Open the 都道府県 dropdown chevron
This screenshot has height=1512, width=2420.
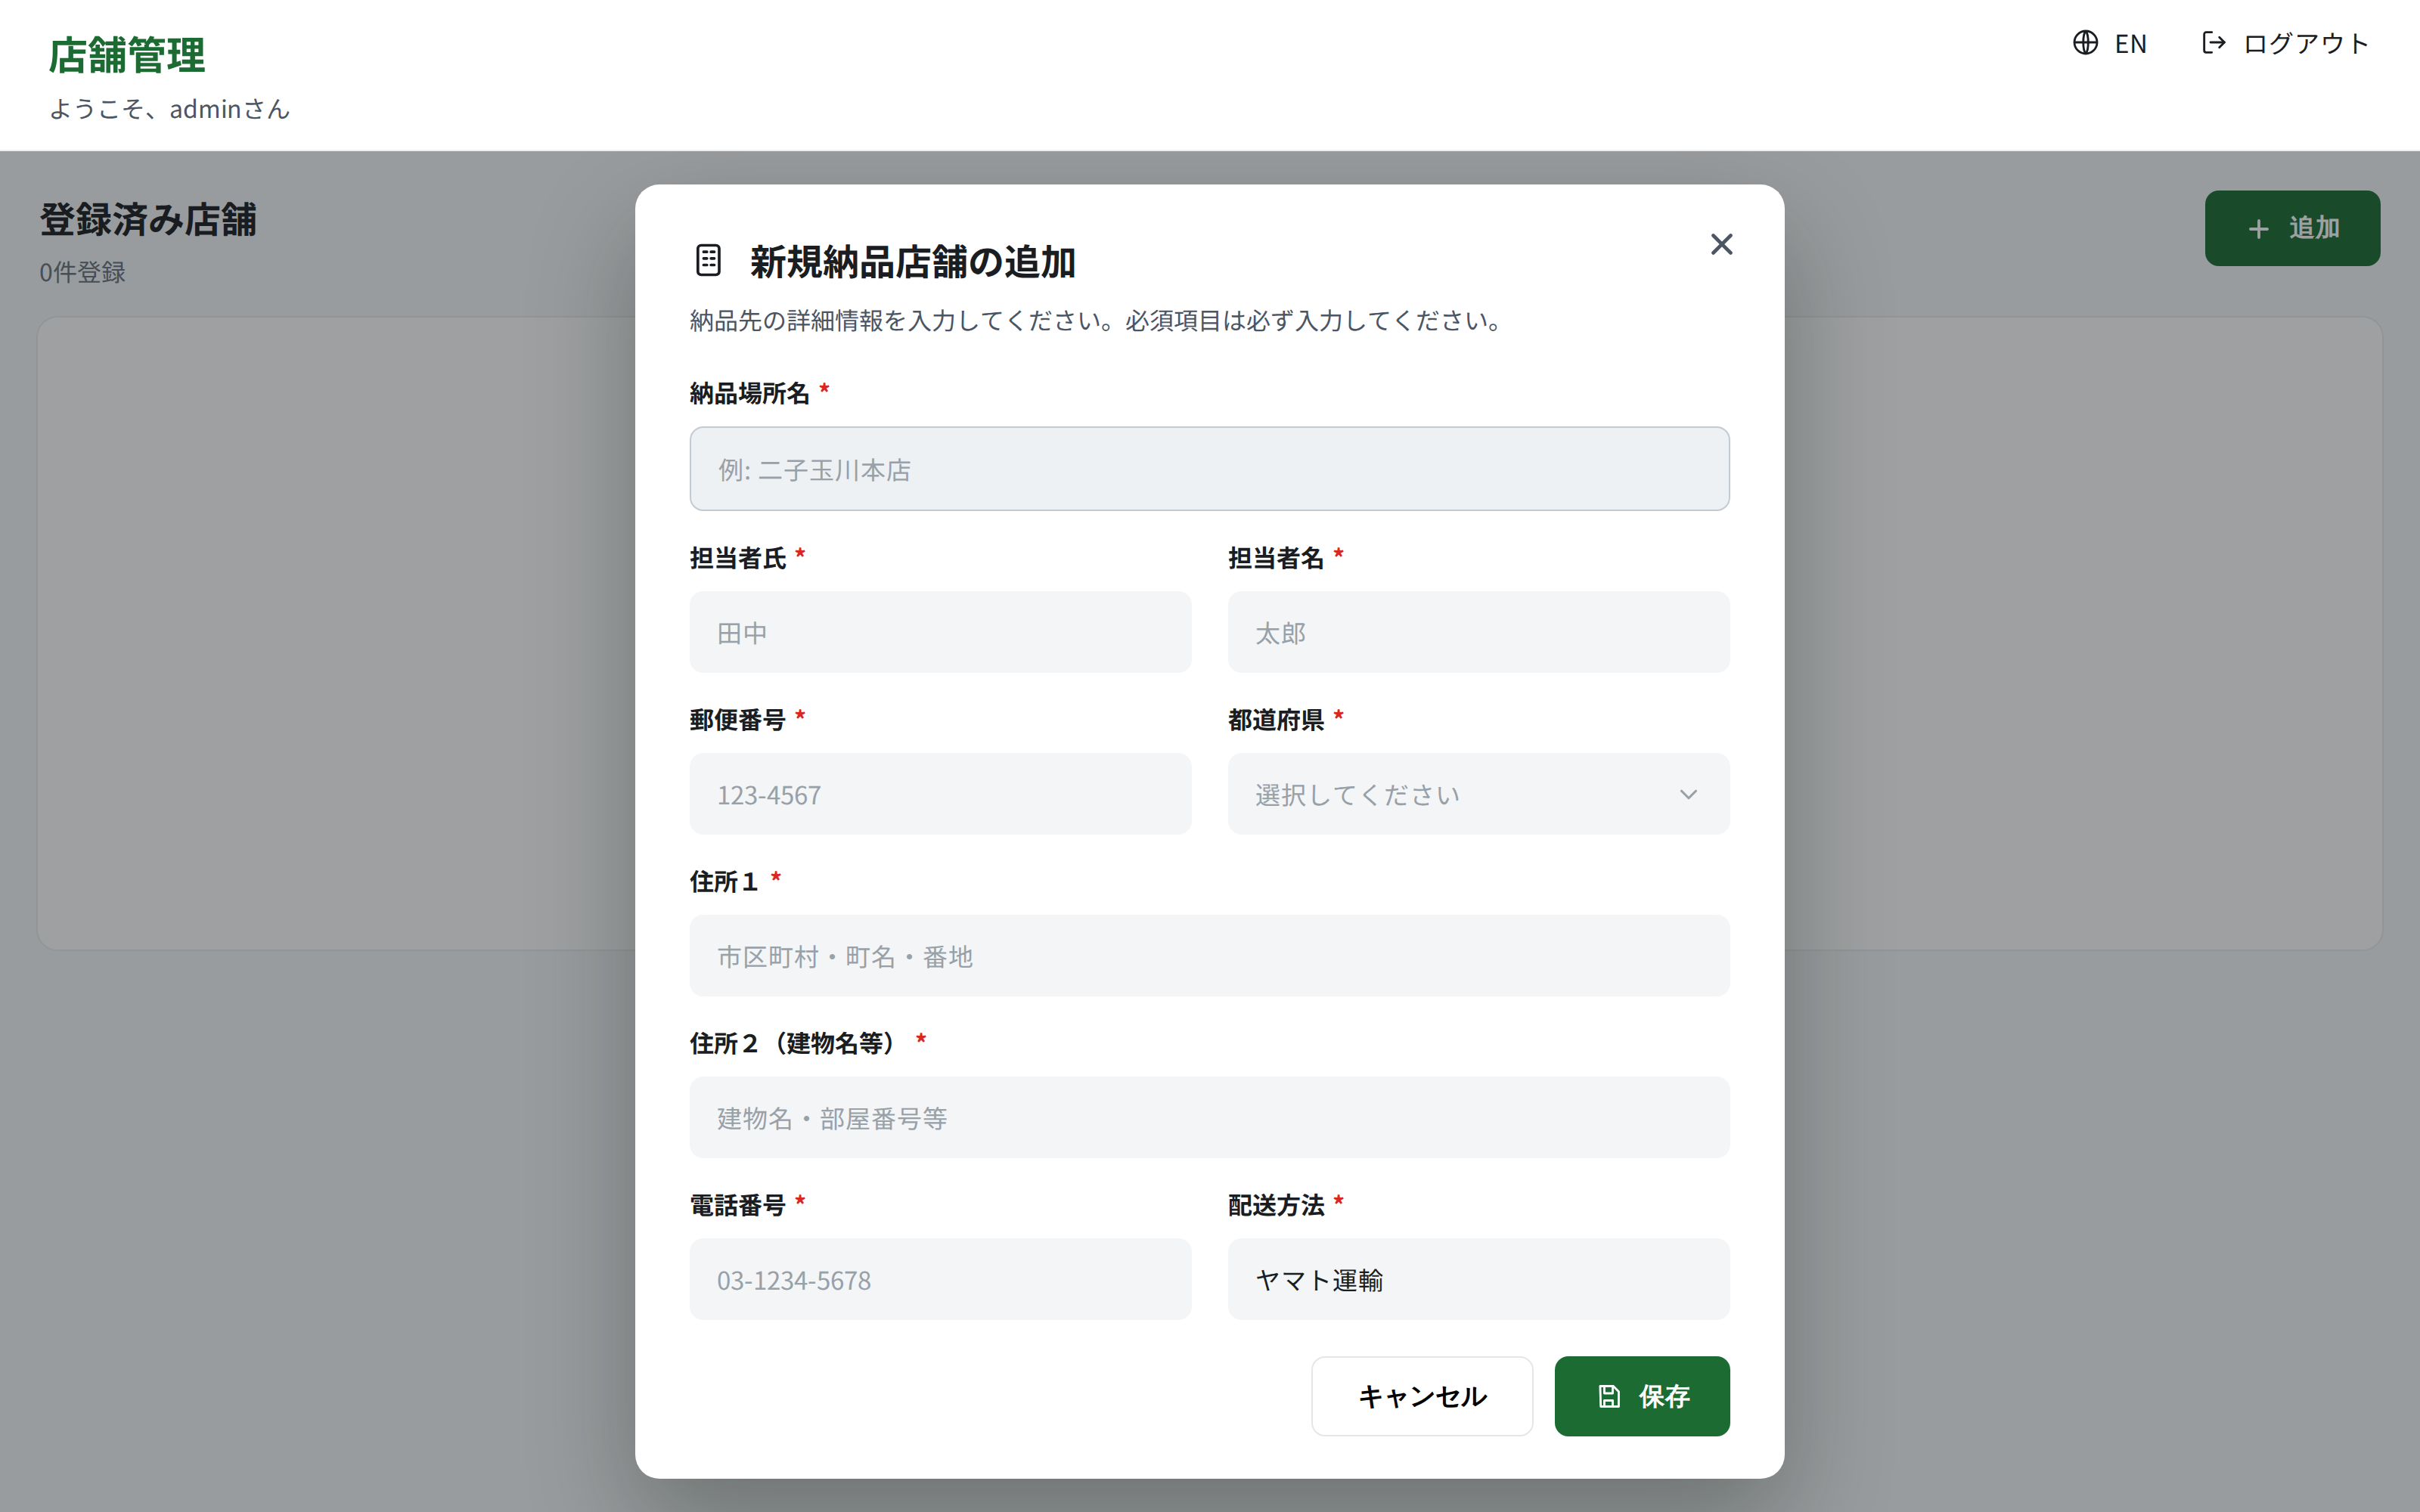[x=1688, y=795]
